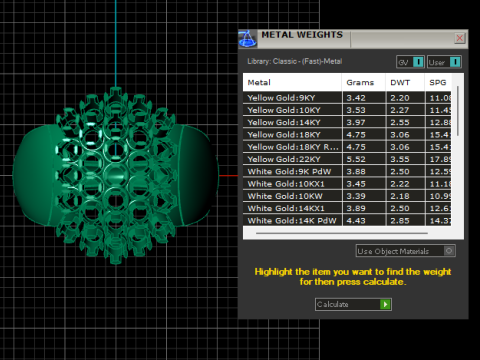Select the Yellow Gold:9KY row

coord(347,98)
